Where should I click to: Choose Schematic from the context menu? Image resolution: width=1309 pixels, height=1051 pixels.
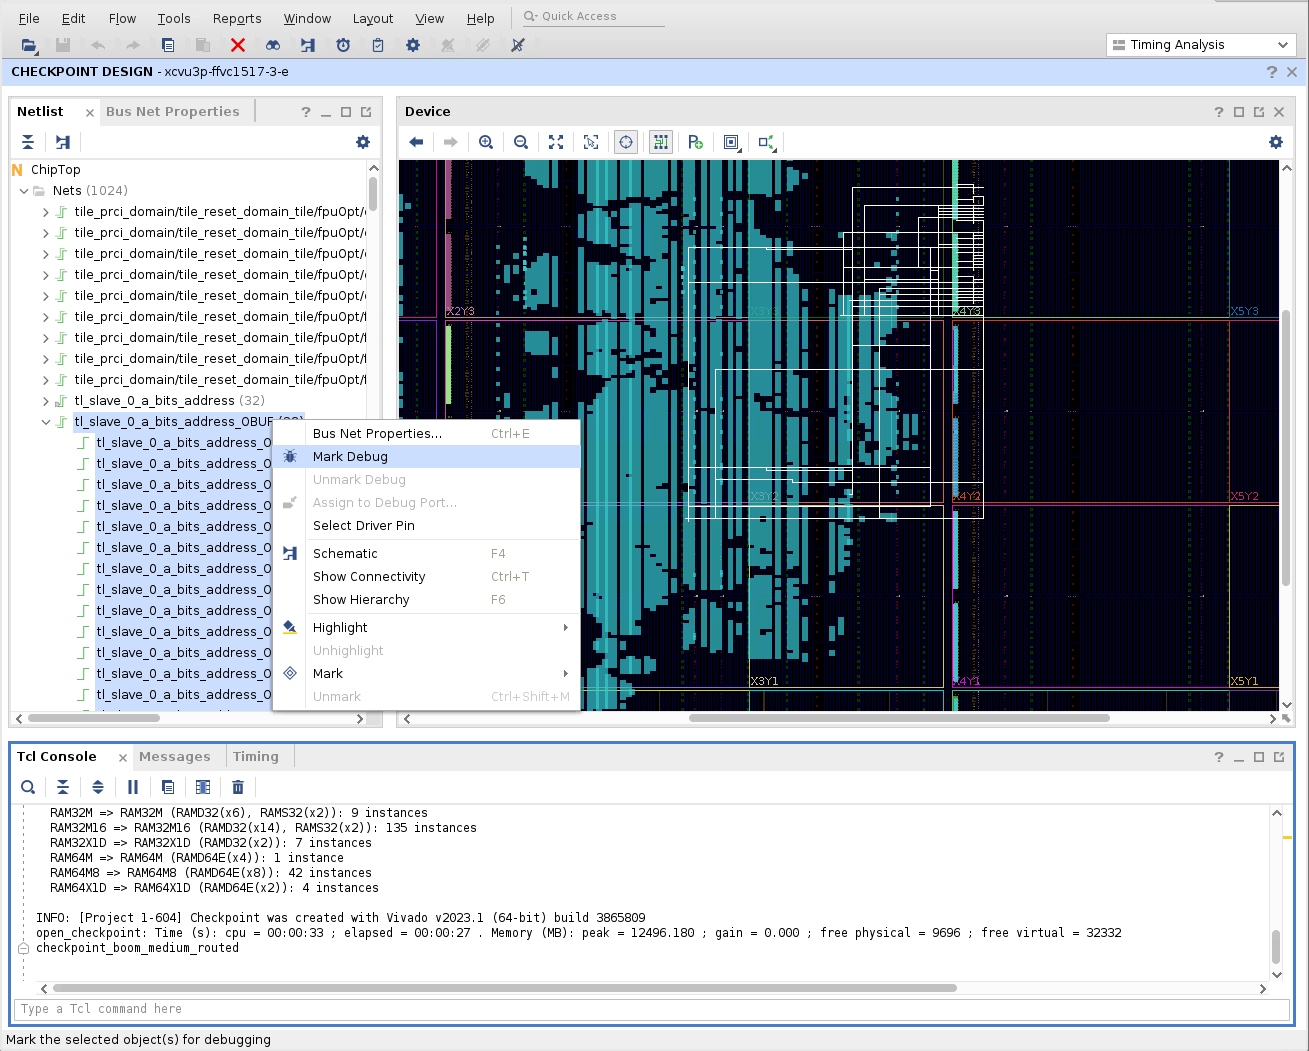[x=427, y=554]
